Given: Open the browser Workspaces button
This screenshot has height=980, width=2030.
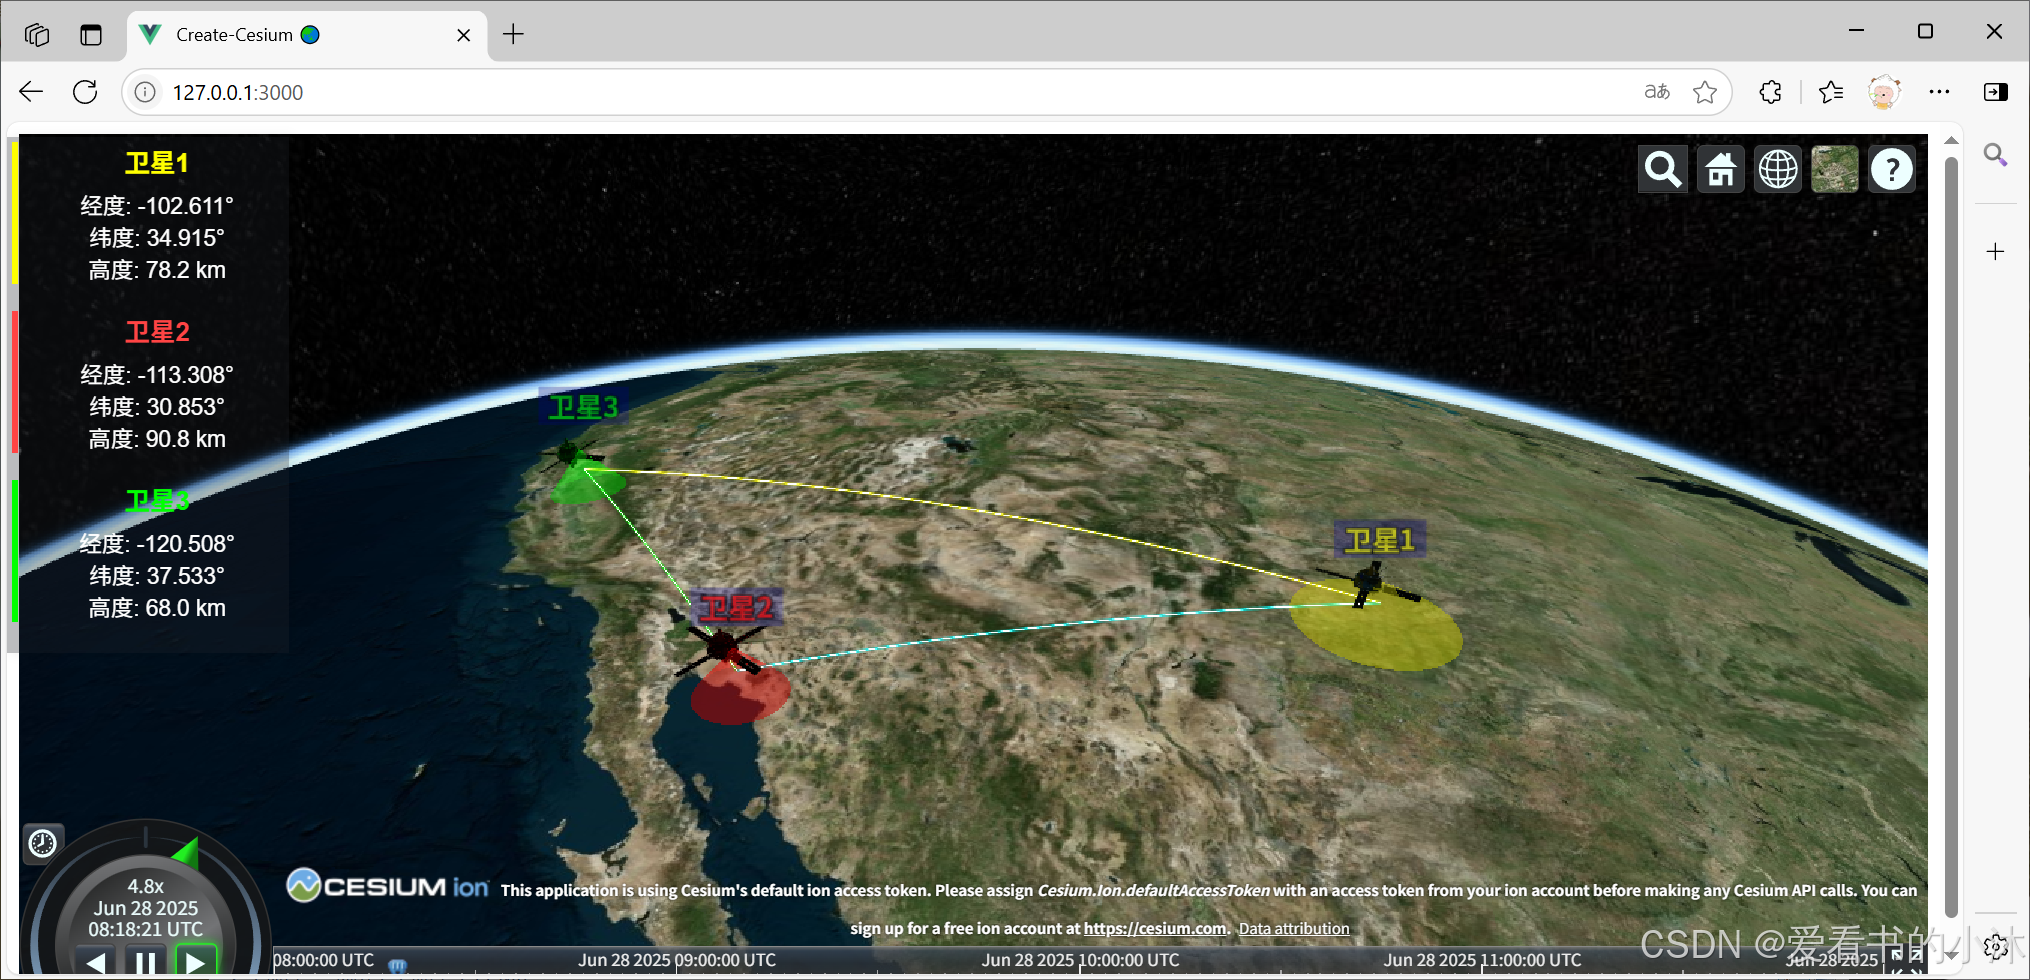Looking at the screenshot, I should pyautogui.click(x=37, y=35).
